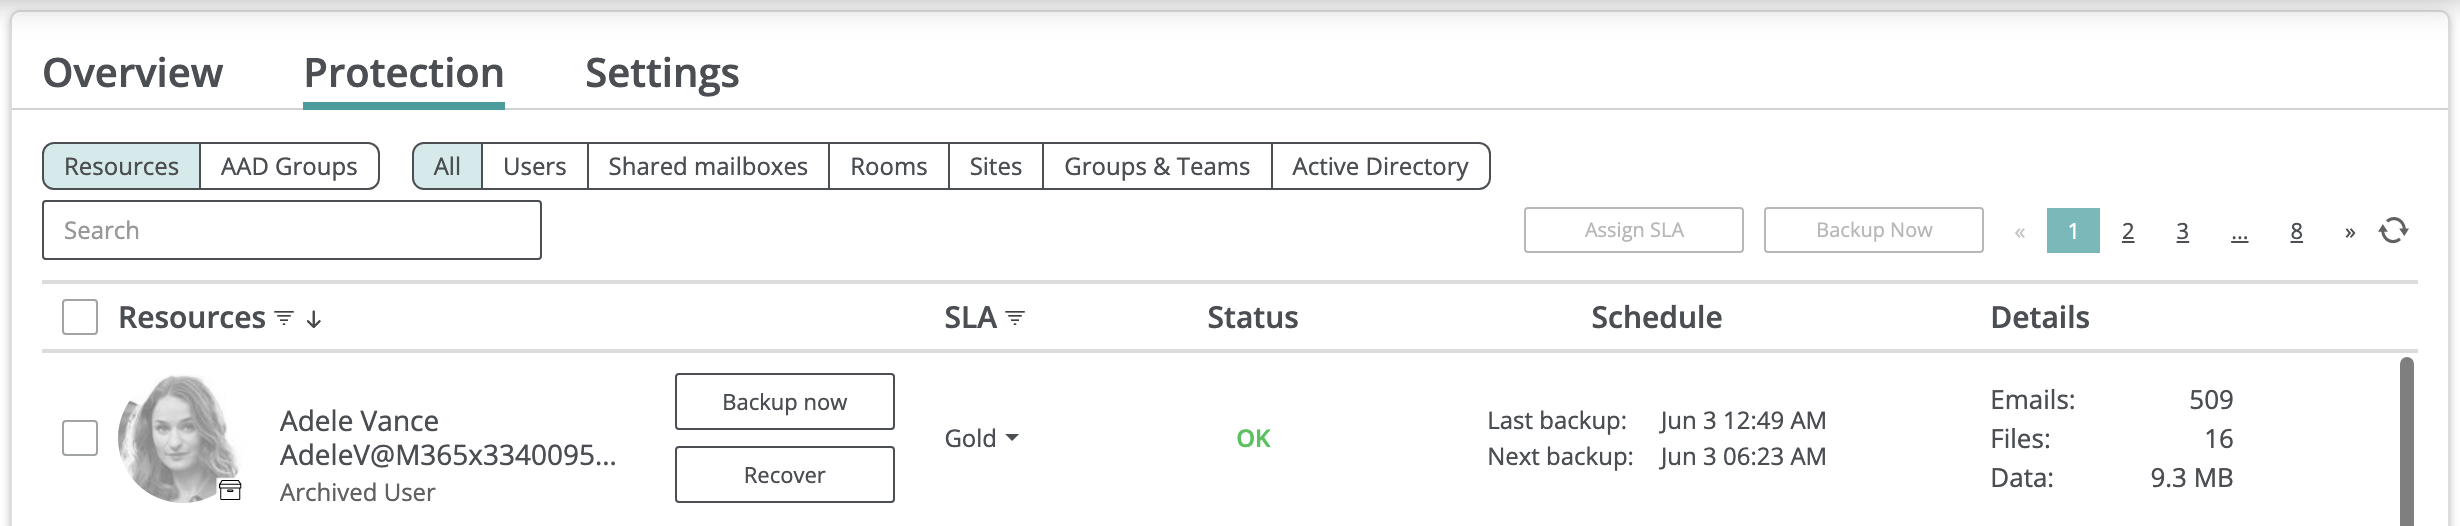Jump to page 8
Viewport: 2460px width, 526px height.
click(2297, 232)
